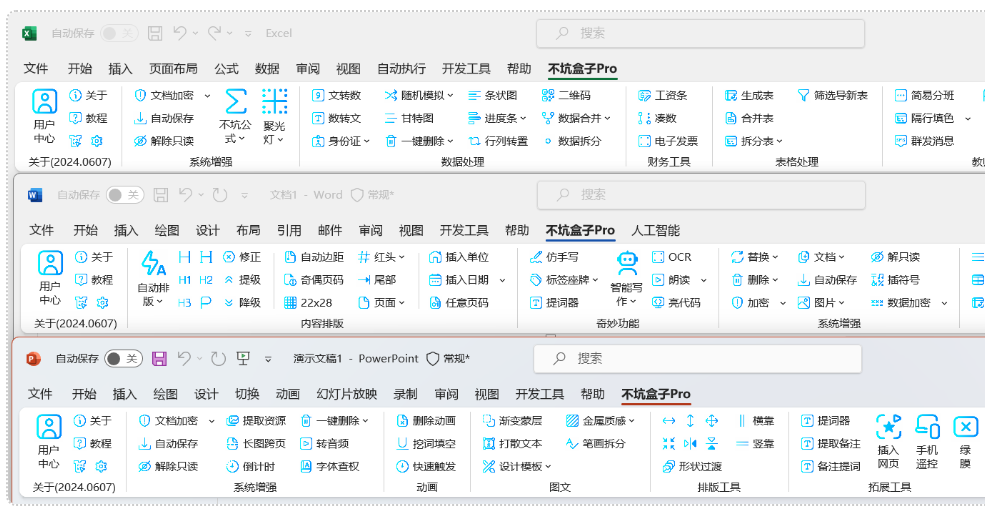
Task: Expand the 随机模拟 dropdown in Excel
Action: (x=450, y=95)
